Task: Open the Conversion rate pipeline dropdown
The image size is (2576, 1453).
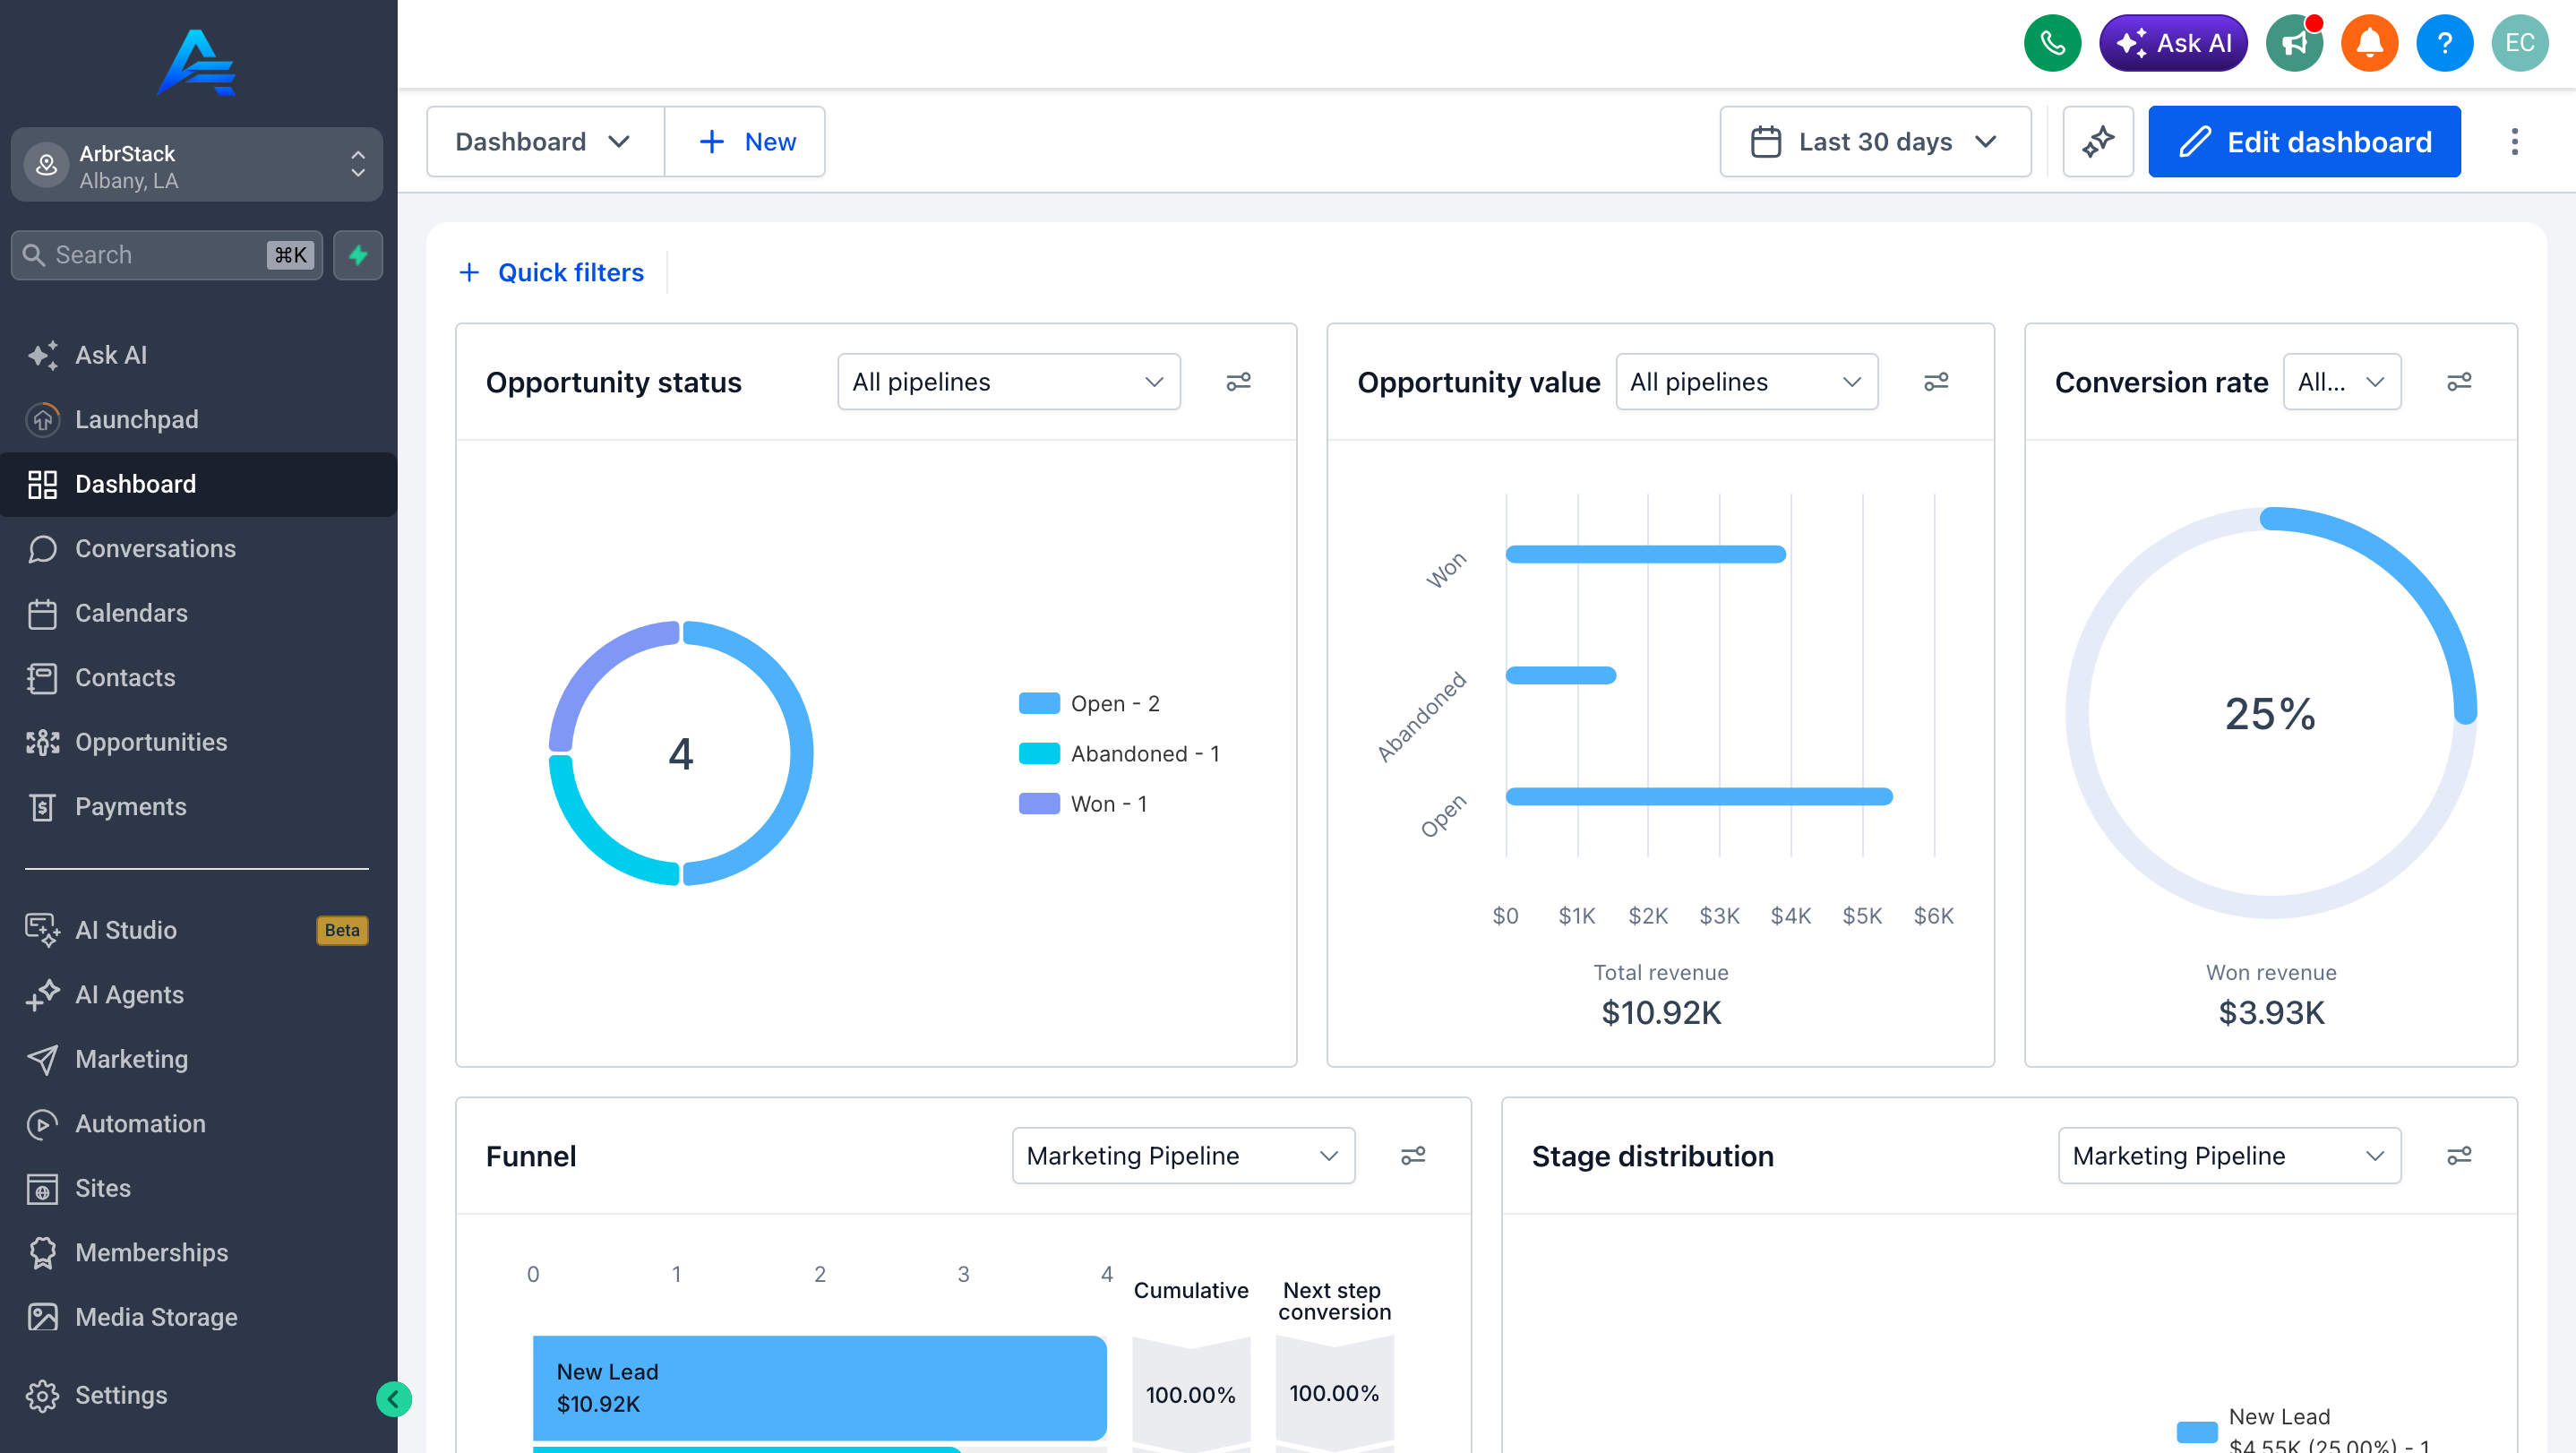Action: click(2341, 382)
